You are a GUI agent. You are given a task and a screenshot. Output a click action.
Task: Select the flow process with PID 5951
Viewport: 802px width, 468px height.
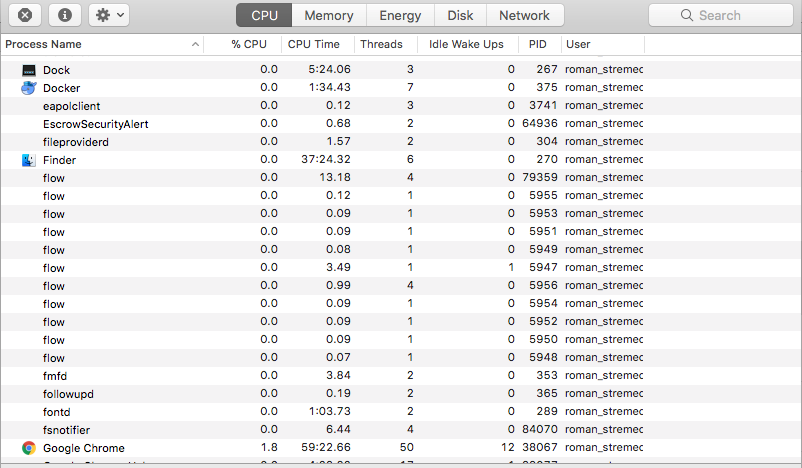[54, 232]
